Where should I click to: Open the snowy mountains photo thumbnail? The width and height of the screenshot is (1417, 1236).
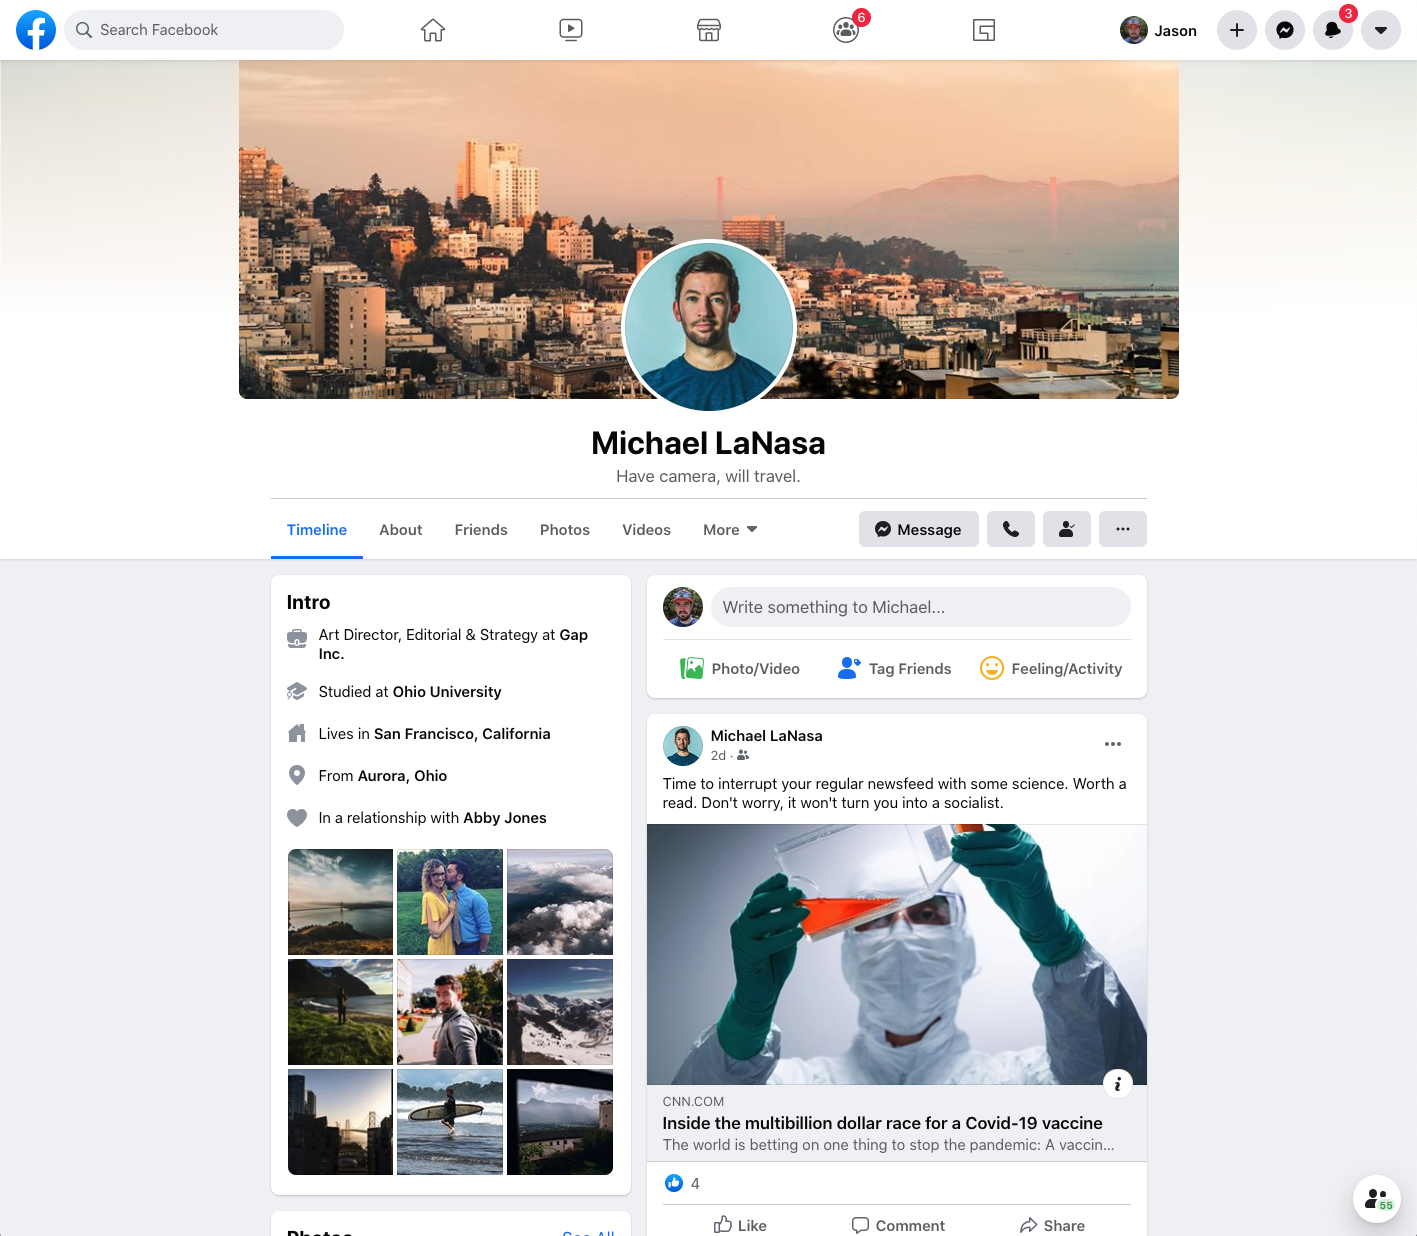coord(560,1012)
